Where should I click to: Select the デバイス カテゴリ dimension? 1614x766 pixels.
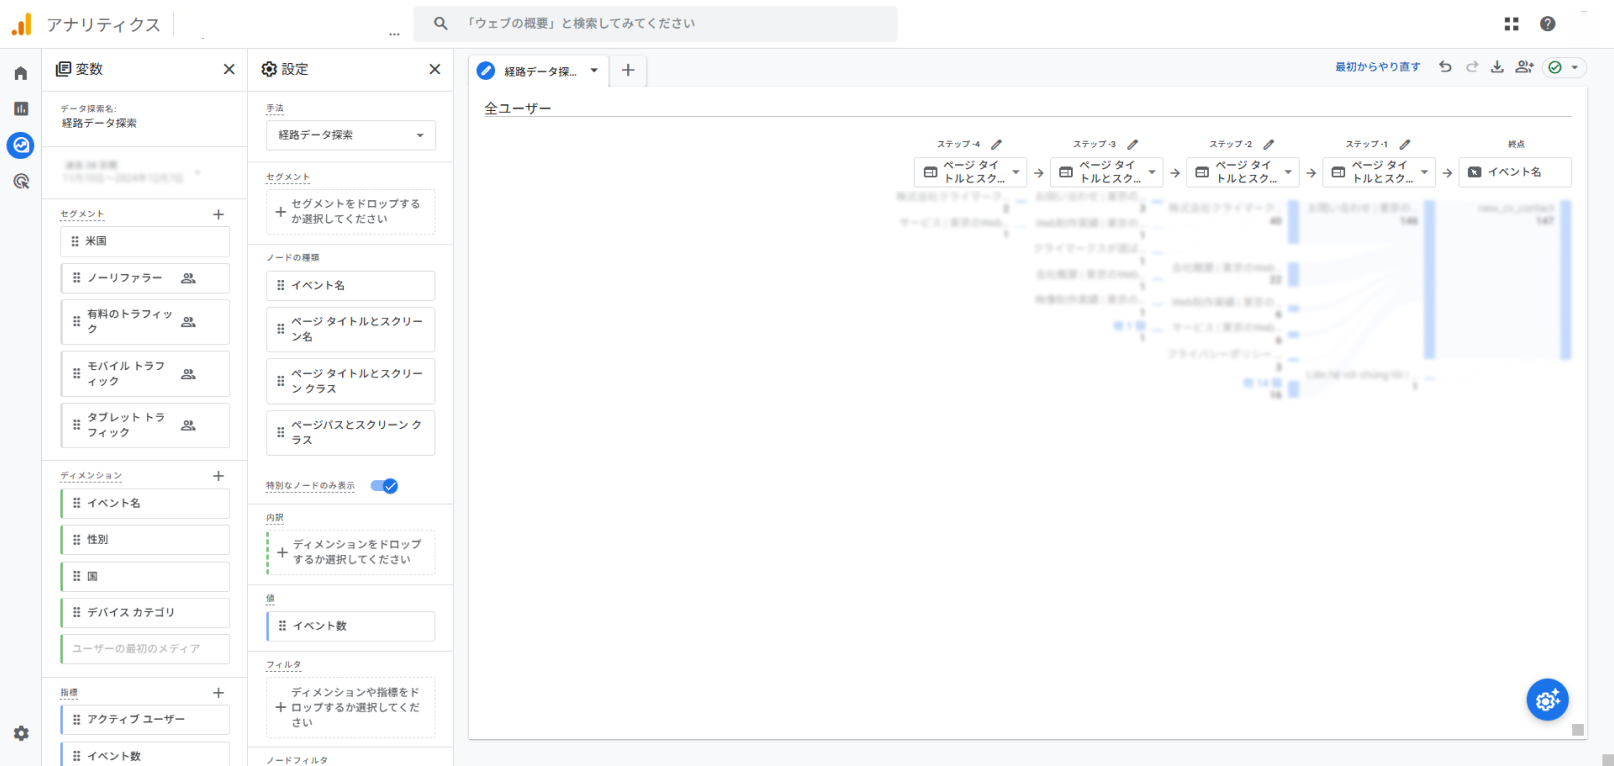(145, 612)
